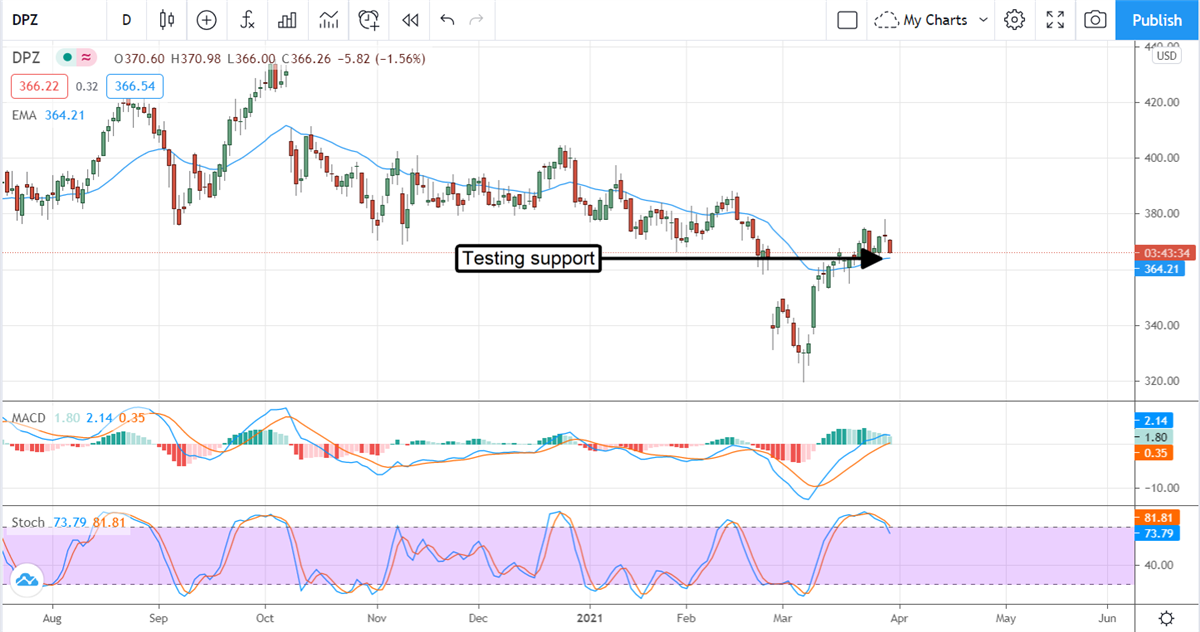The height and width of the screenshot is (632, 1200).
Task: Undo last chart action
Action: [x=447, y=20]
